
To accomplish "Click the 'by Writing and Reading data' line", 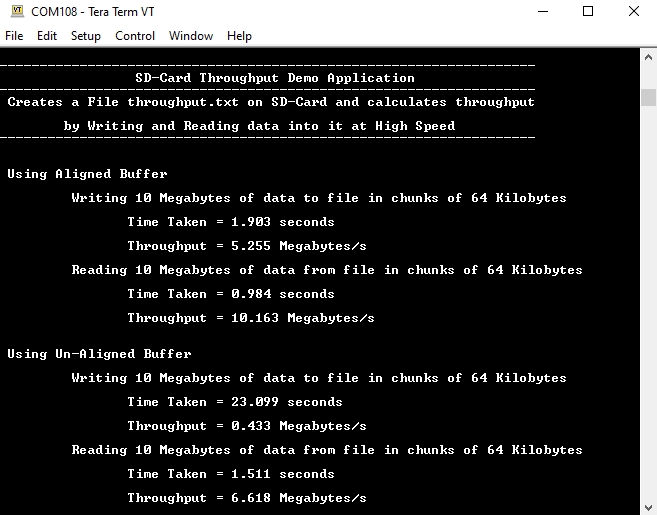I will [259, 126].
